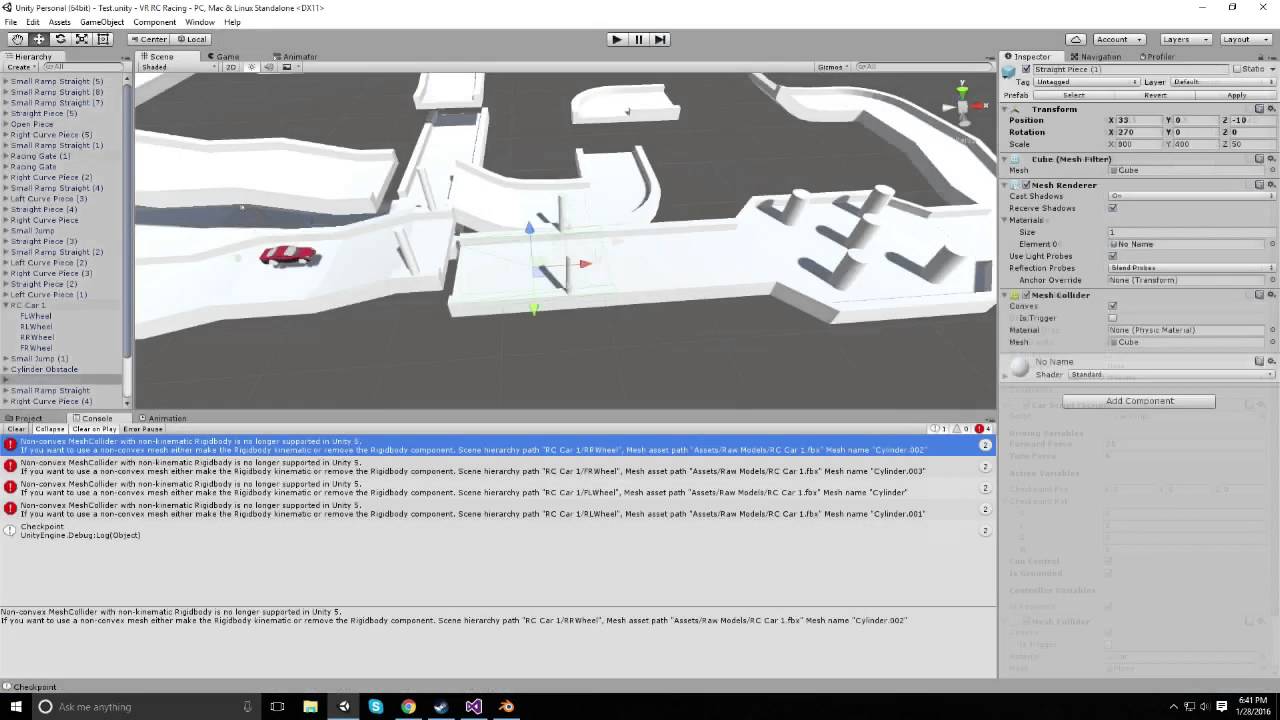Click the Prefab Apply button
Image resolution: width=1280 pixels, height=720 pixels.
click(1237, 95)
